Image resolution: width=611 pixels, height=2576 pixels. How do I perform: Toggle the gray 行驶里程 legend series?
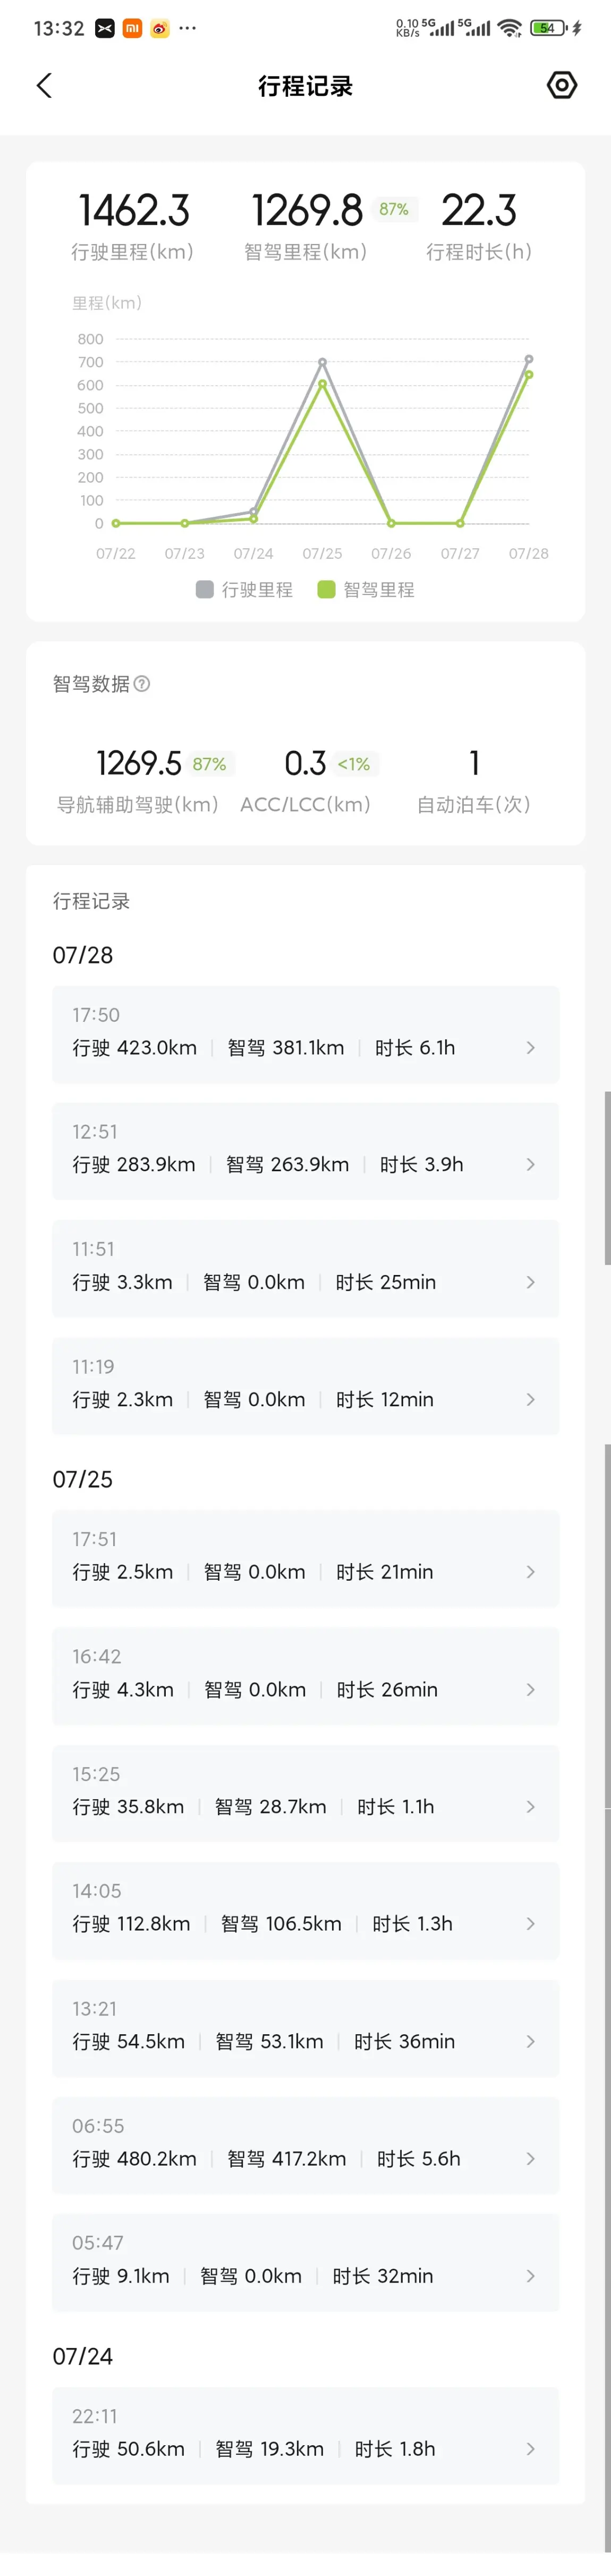pyautogui.click(x=245, y=590)
